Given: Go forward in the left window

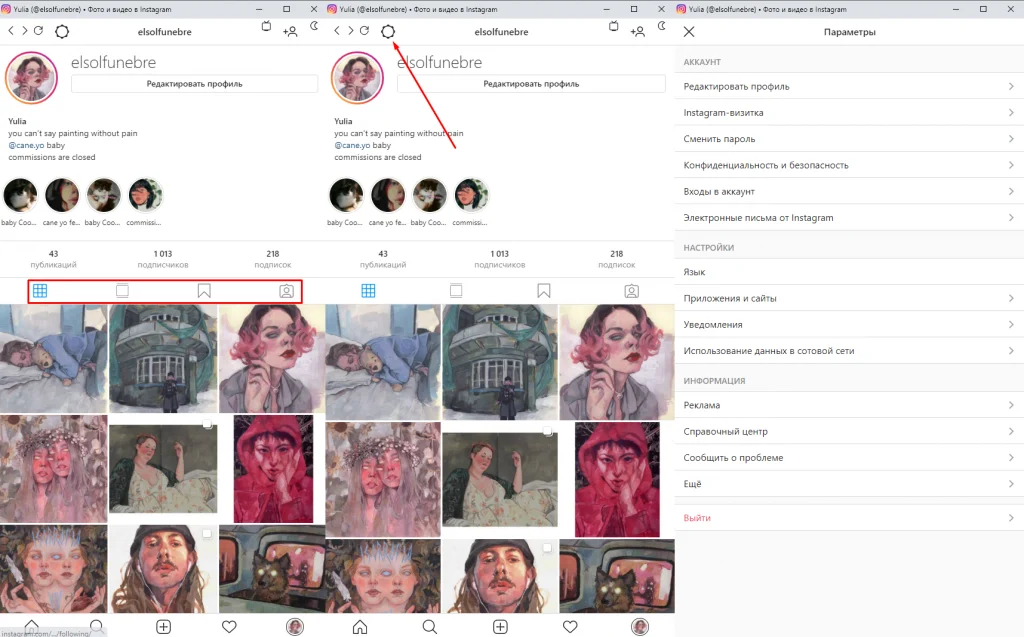Looking at the screenshot, I should [25, 31].
